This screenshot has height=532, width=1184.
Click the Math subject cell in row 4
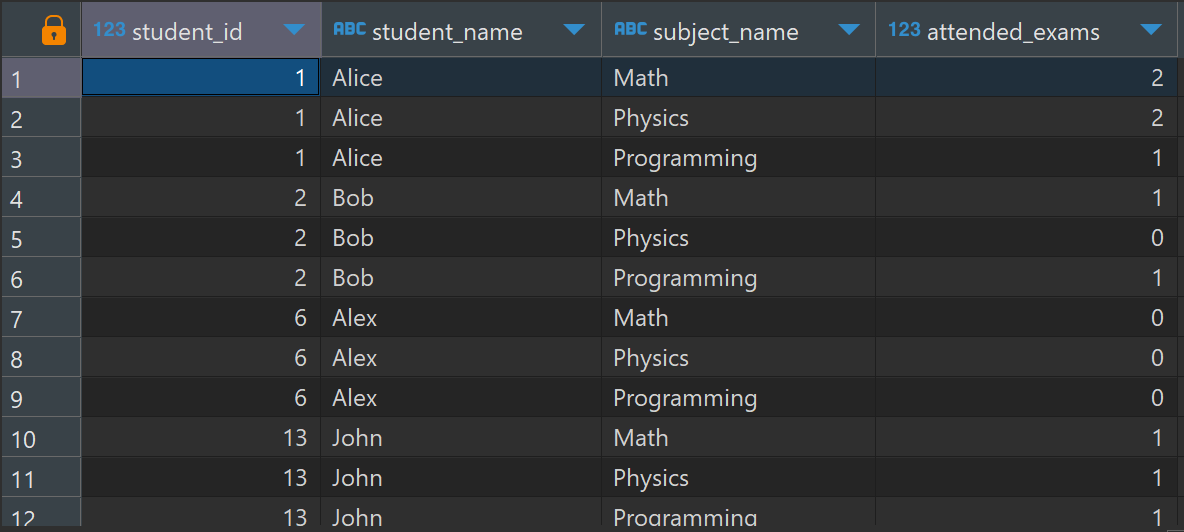tap(738, 198)
